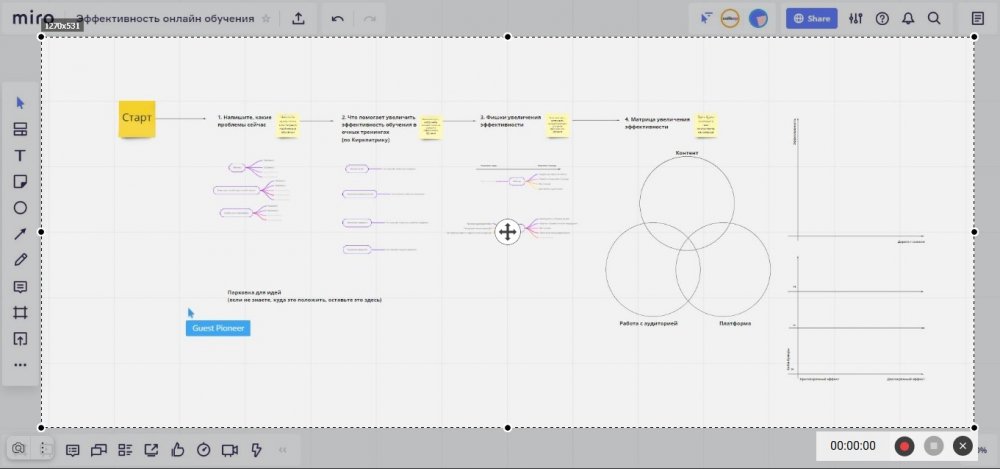
Task: Expand more tools with three dots
Action: 19,365
